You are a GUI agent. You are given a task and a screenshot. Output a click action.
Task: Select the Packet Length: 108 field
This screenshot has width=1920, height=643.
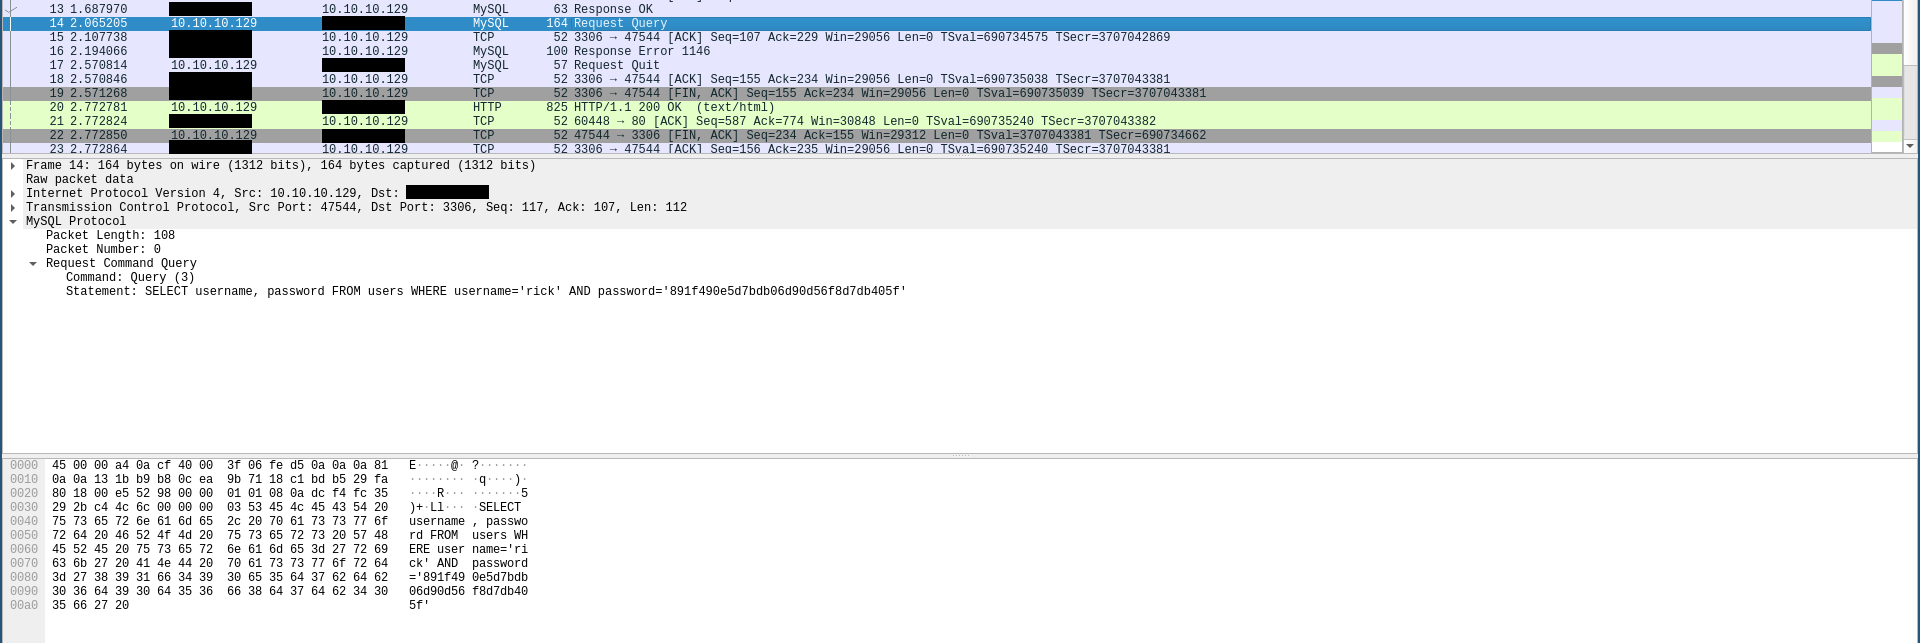[110, 236]
